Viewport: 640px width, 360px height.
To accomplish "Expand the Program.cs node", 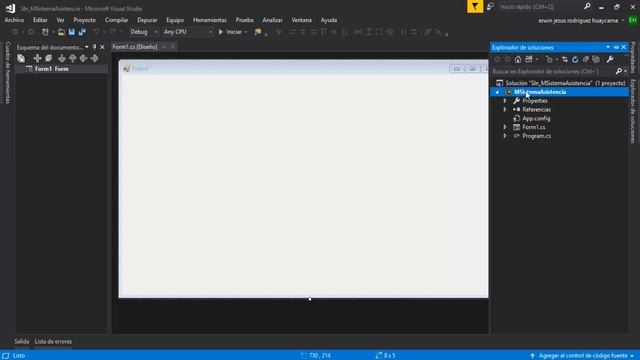I will [505, 136].
